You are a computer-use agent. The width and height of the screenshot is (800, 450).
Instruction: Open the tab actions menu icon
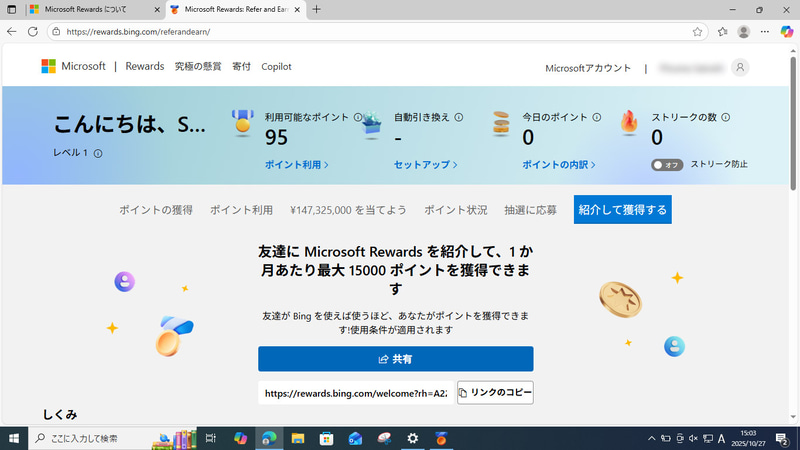pos(12,9)
